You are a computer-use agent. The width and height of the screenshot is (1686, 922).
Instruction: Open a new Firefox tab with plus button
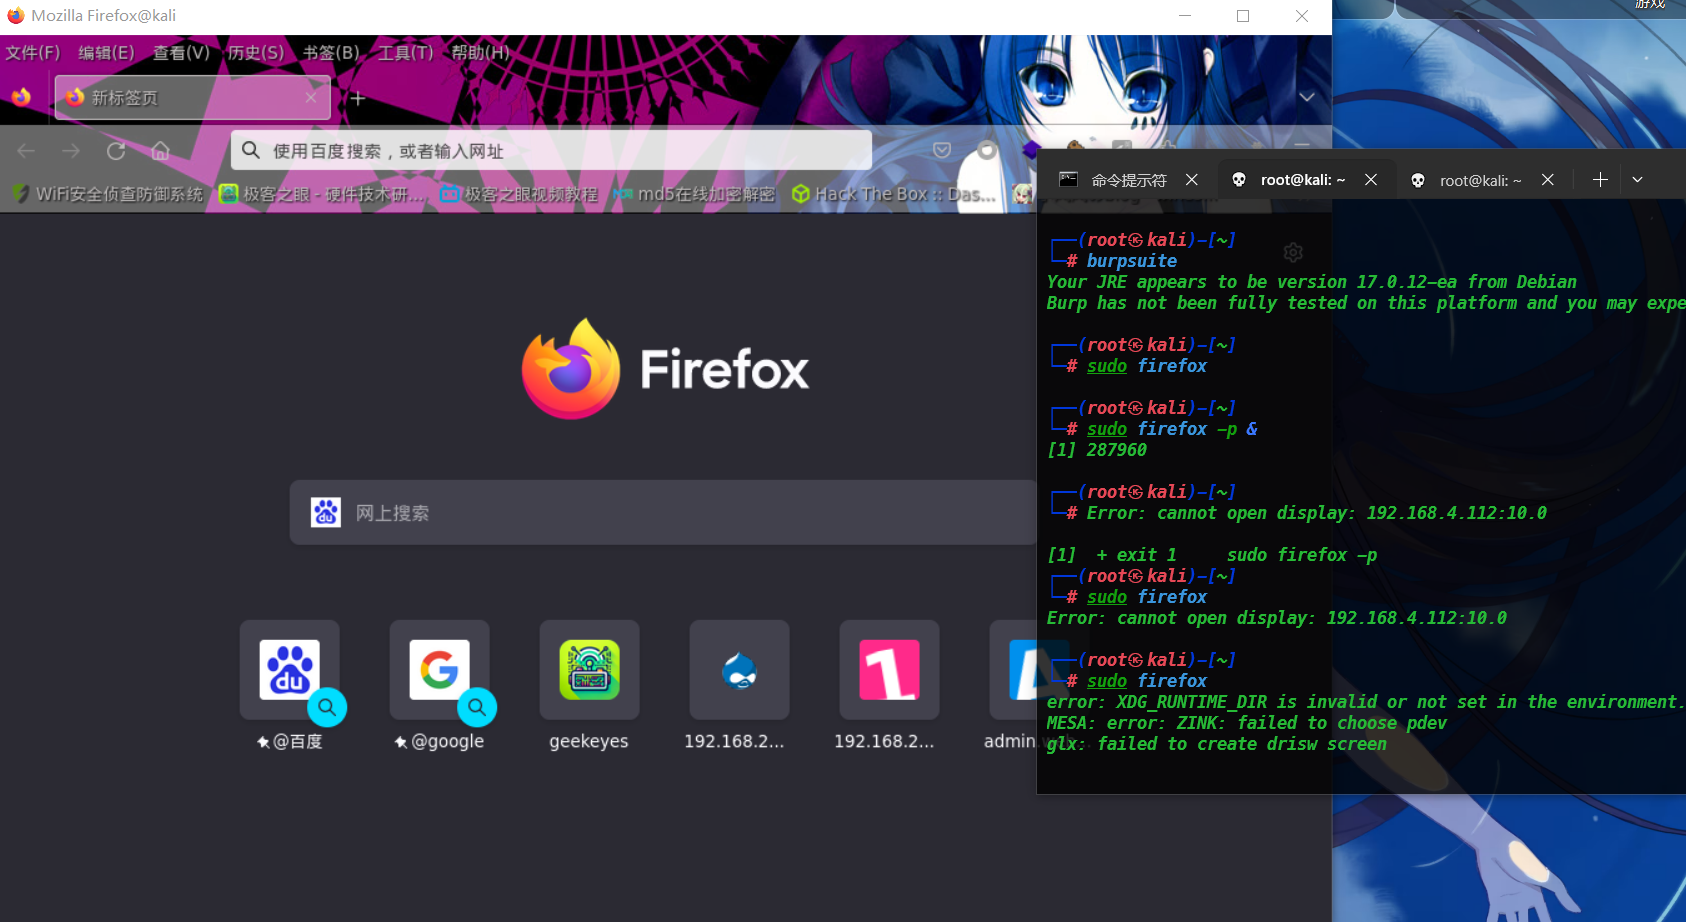coord(358,98)
